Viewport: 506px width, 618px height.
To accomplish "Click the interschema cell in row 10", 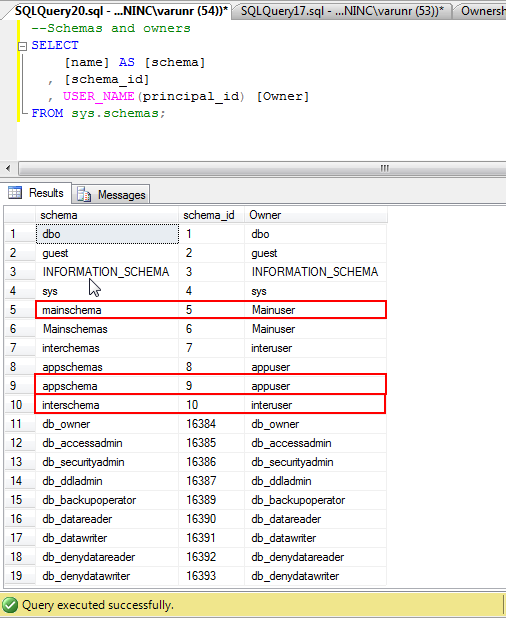I will click(107, 405).
